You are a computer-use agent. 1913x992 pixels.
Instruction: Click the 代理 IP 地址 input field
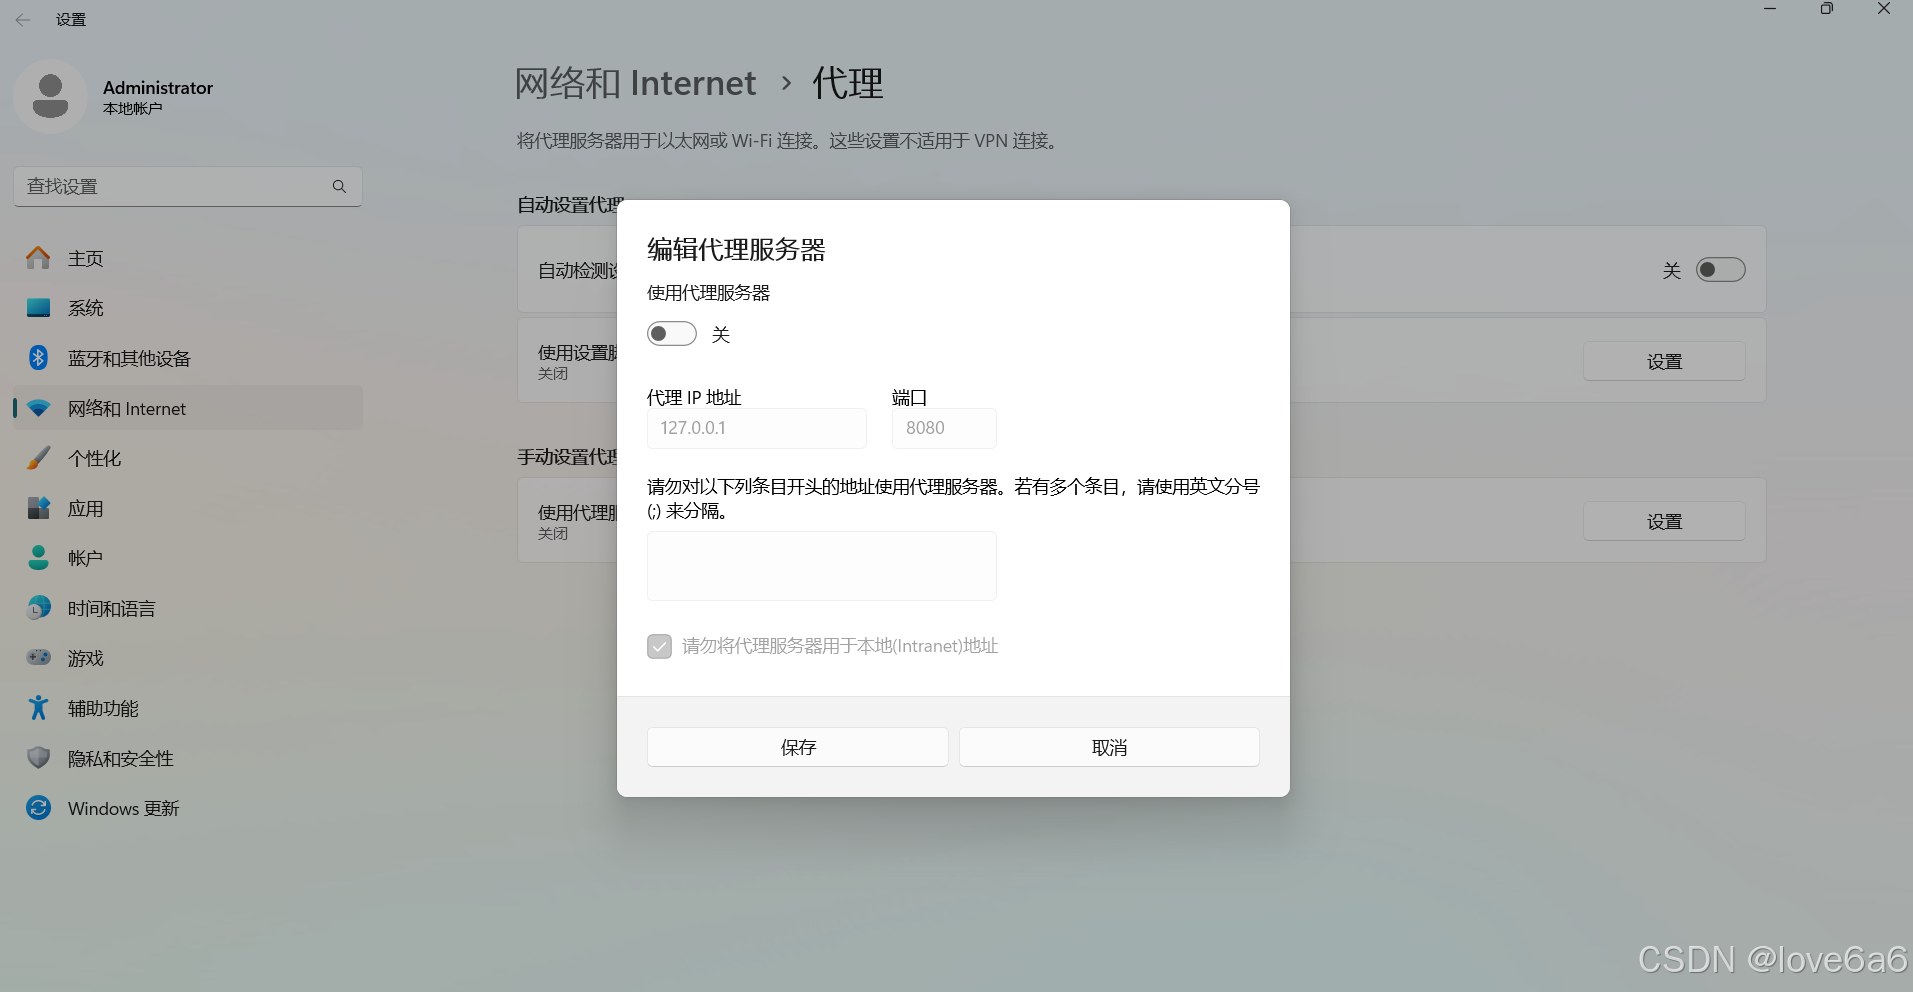pos(757,428)
